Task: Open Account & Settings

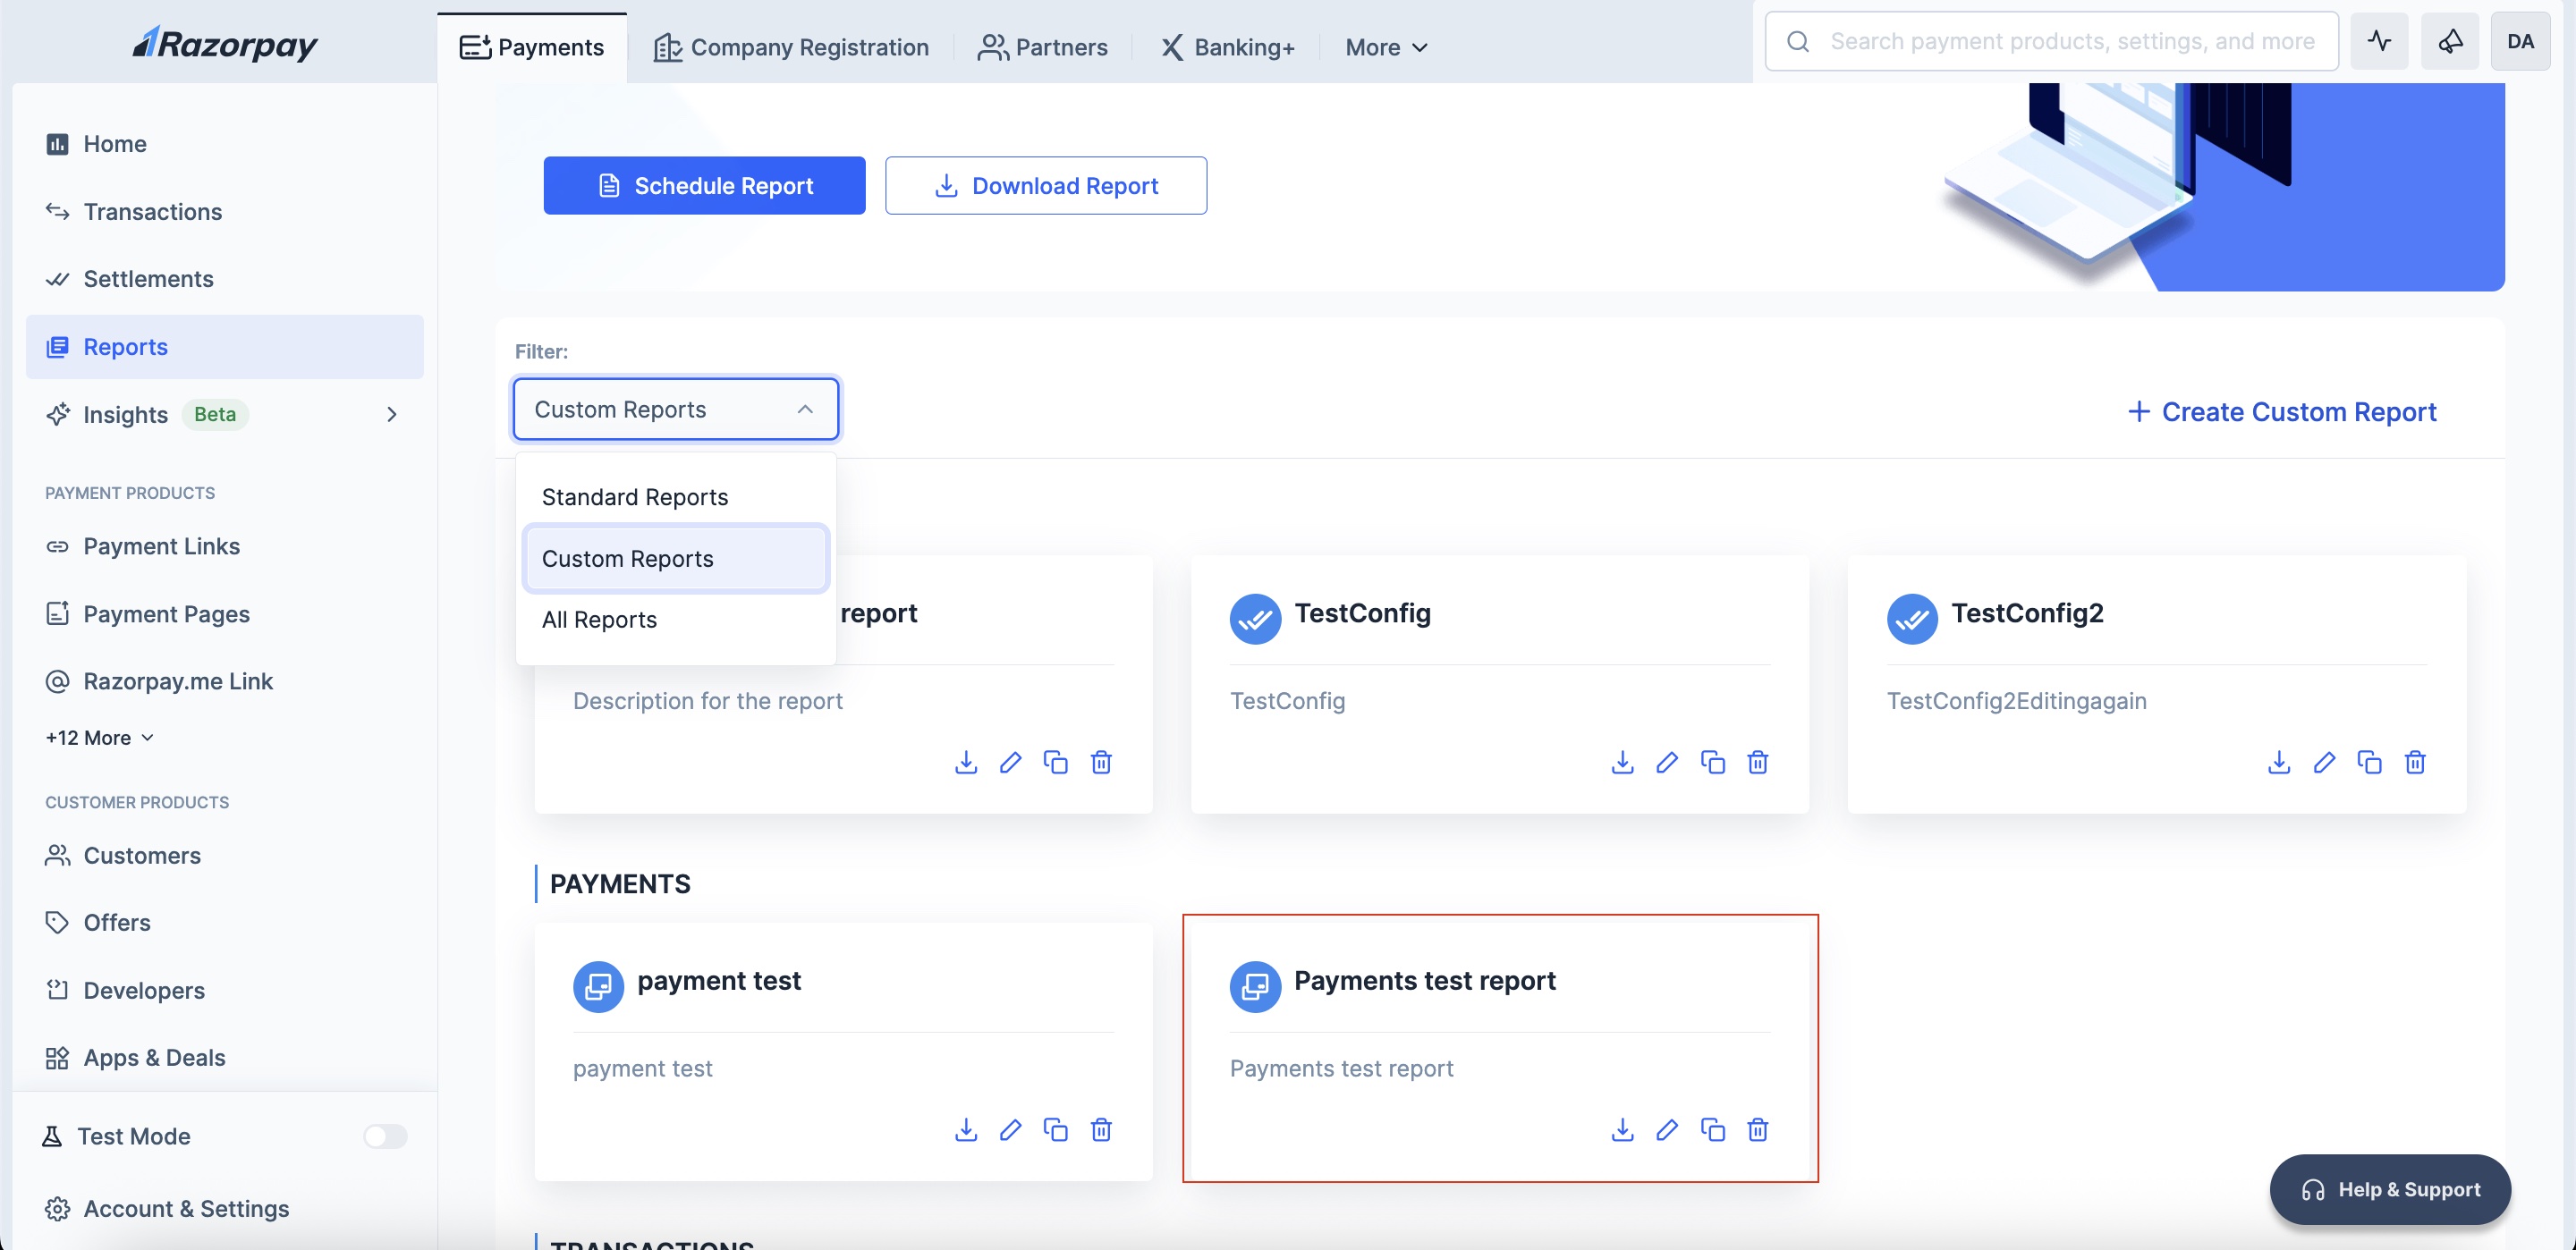Action: pyautogui.click(x=224, y=1208)
